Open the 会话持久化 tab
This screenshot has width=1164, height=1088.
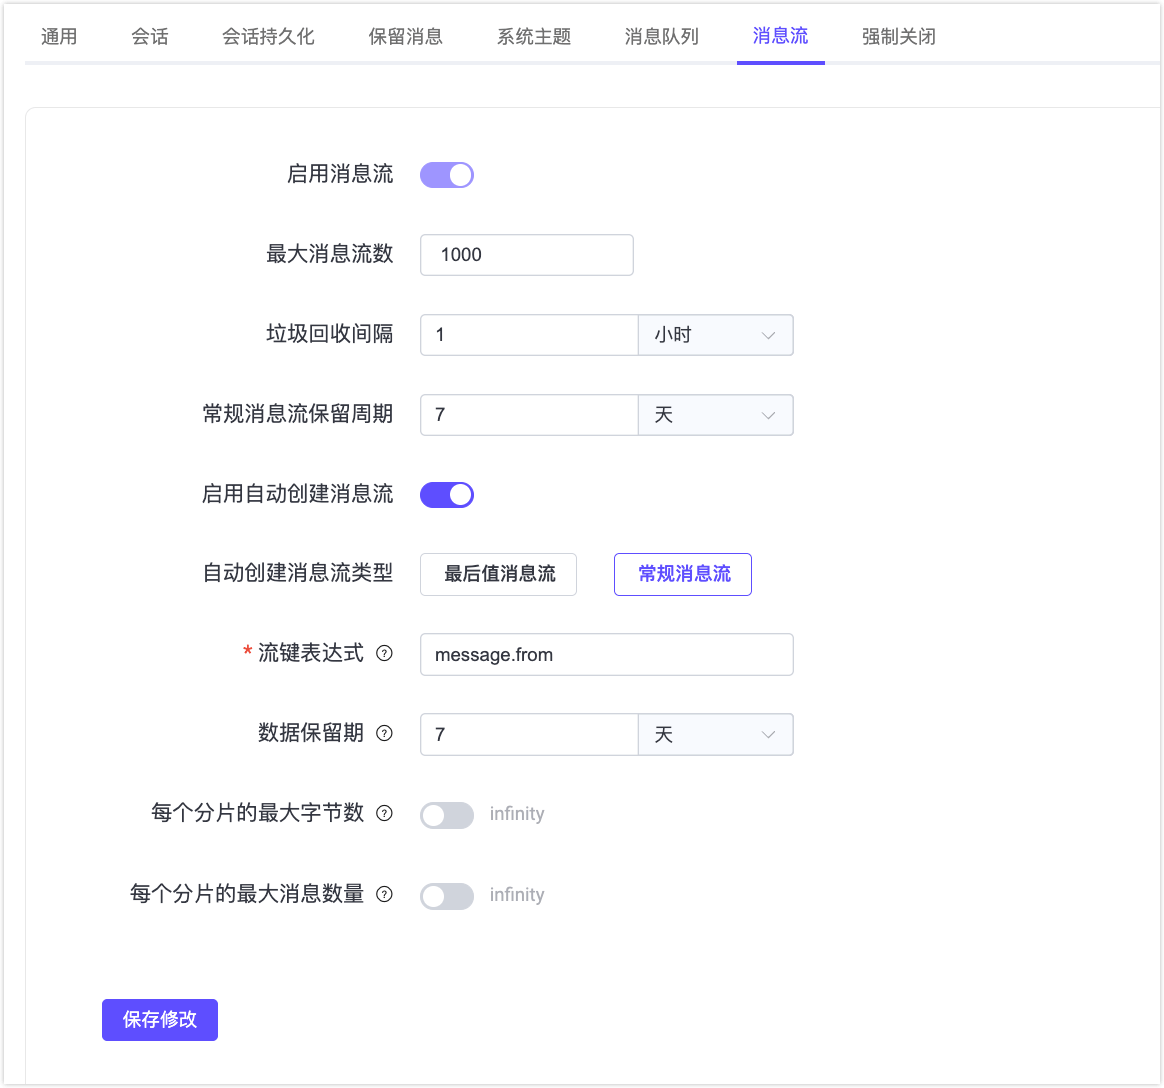[x=266, y=36]
